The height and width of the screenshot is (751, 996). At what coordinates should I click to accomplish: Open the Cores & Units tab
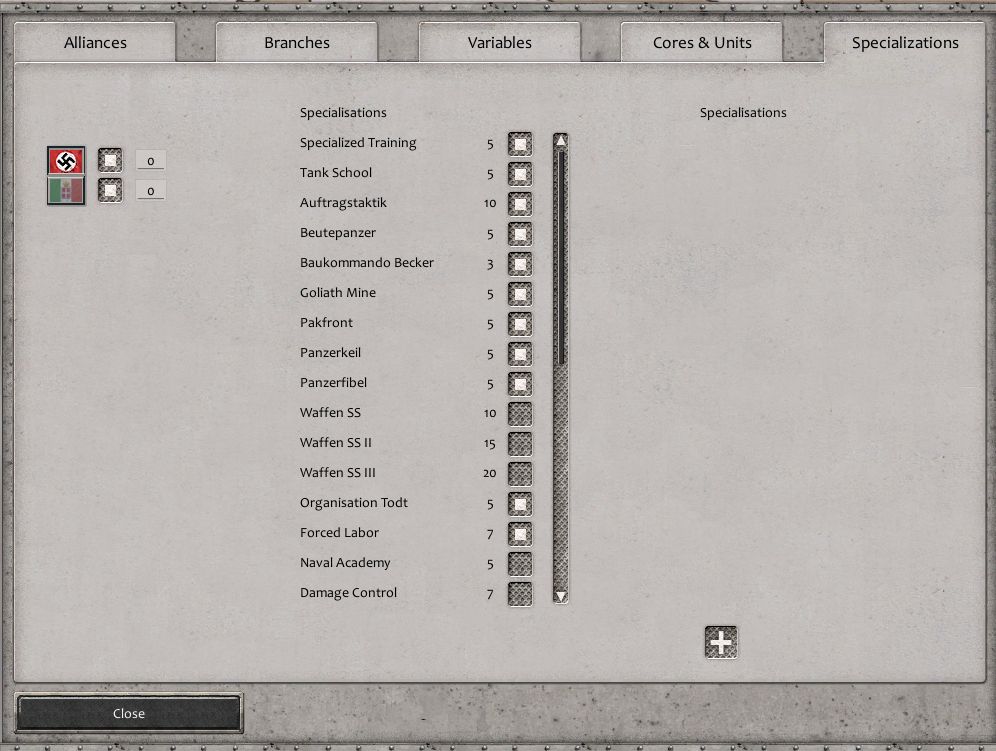click(702, 43)
